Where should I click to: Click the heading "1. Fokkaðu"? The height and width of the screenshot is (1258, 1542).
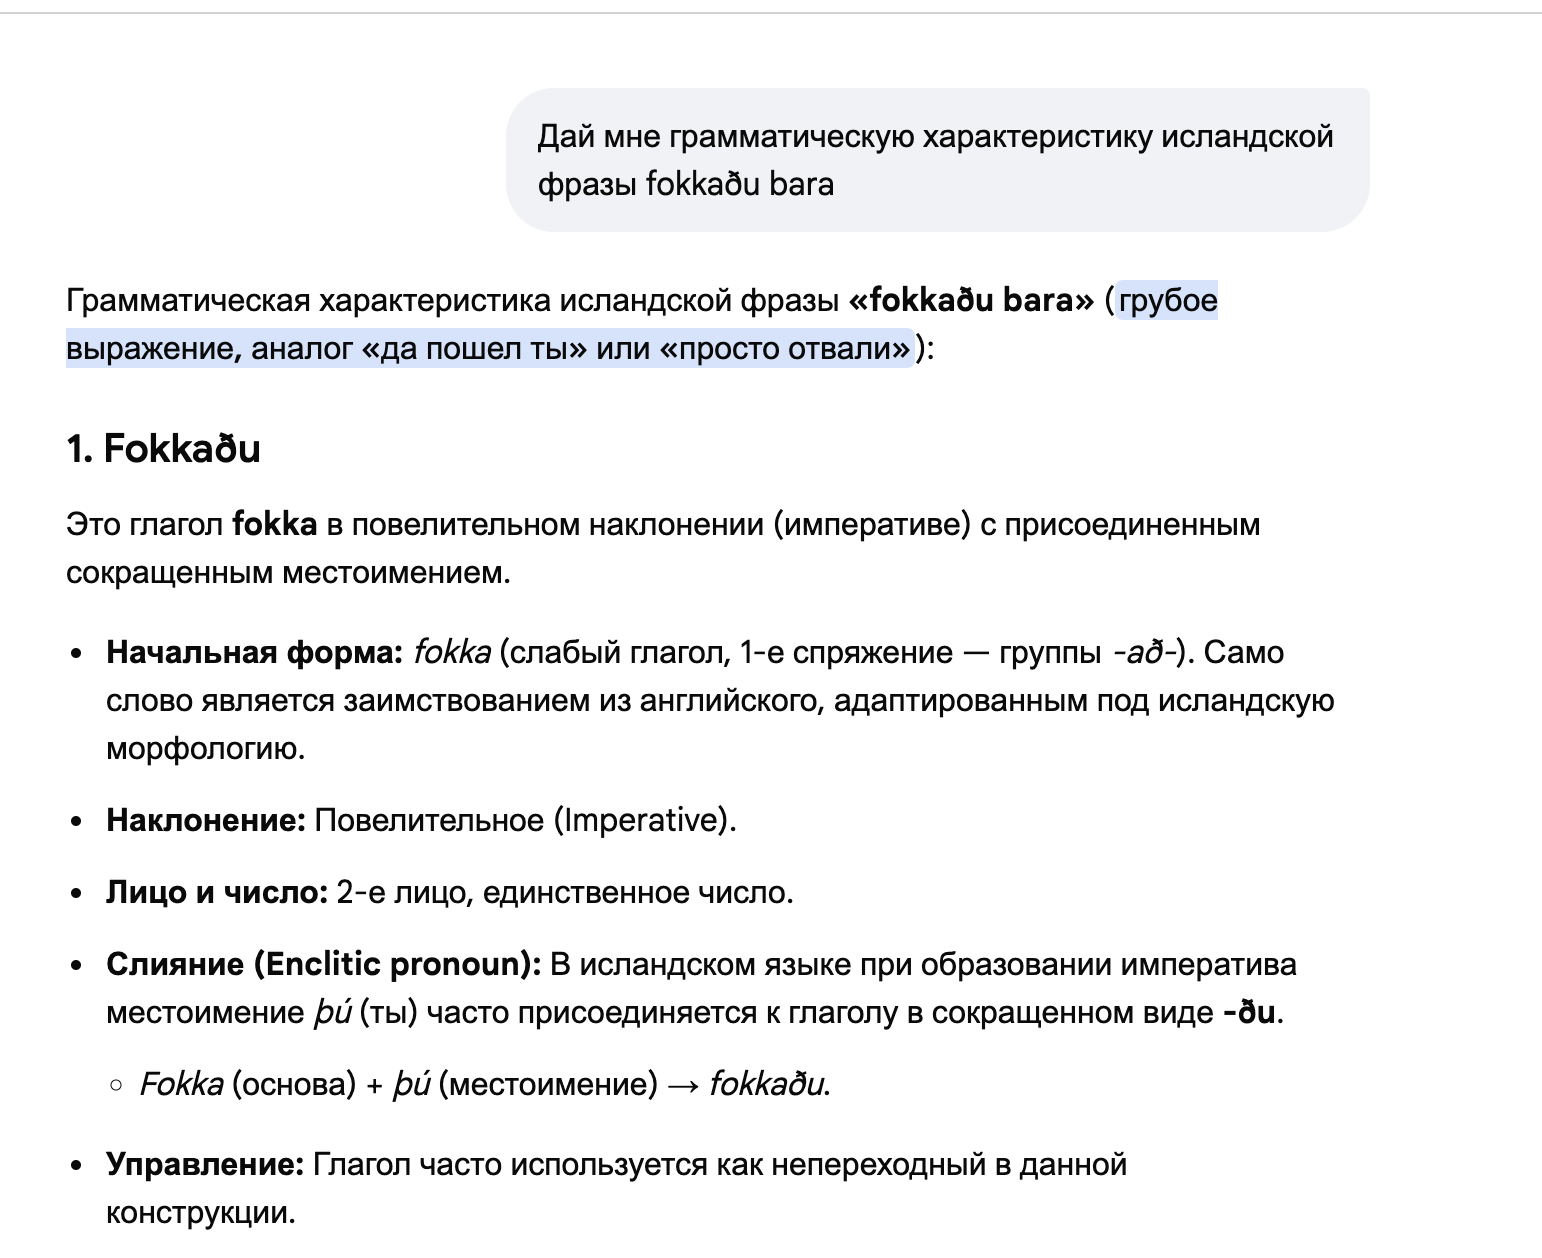[163, 449]
